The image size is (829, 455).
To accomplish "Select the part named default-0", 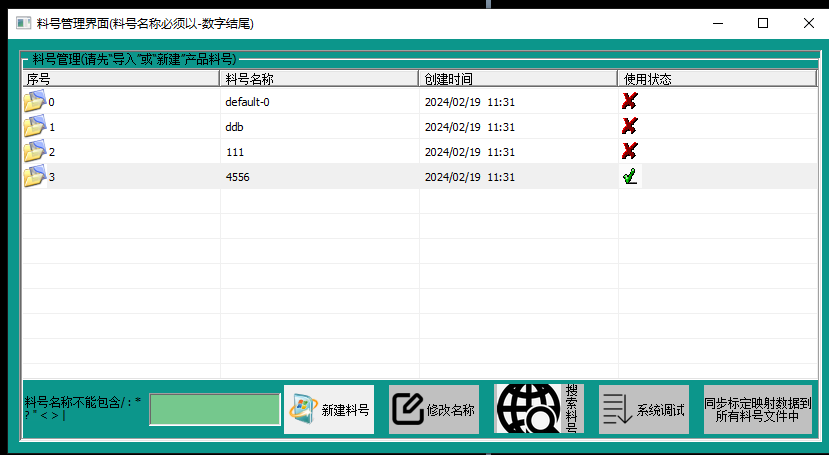I will point(247,102).
